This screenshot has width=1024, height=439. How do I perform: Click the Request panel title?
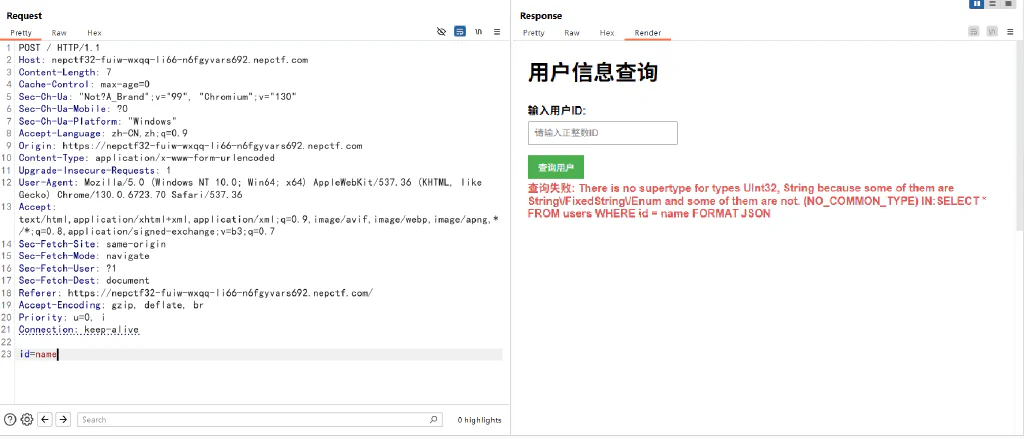(25, 15)
